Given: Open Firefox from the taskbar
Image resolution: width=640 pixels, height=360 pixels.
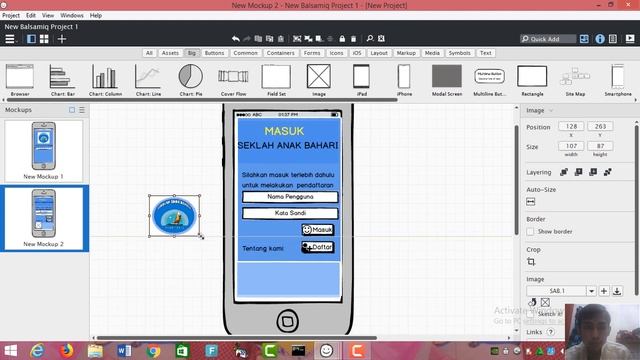Looking at the screenshot, I should pos(67,351).
